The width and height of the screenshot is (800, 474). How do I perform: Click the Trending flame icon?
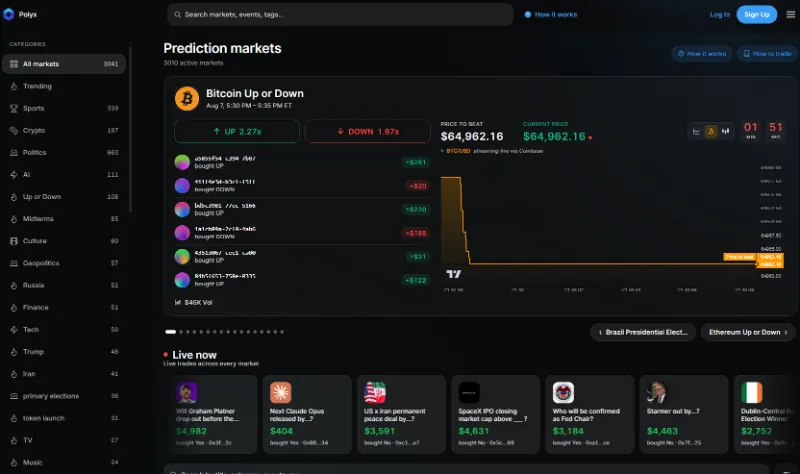(14, 86)
